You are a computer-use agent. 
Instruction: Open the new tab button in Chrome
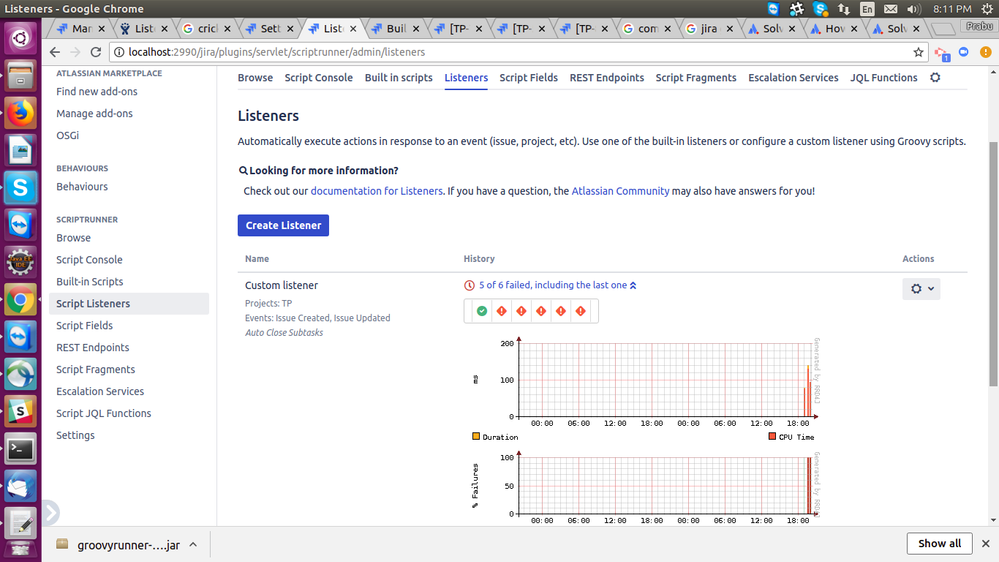coord(943,29)
